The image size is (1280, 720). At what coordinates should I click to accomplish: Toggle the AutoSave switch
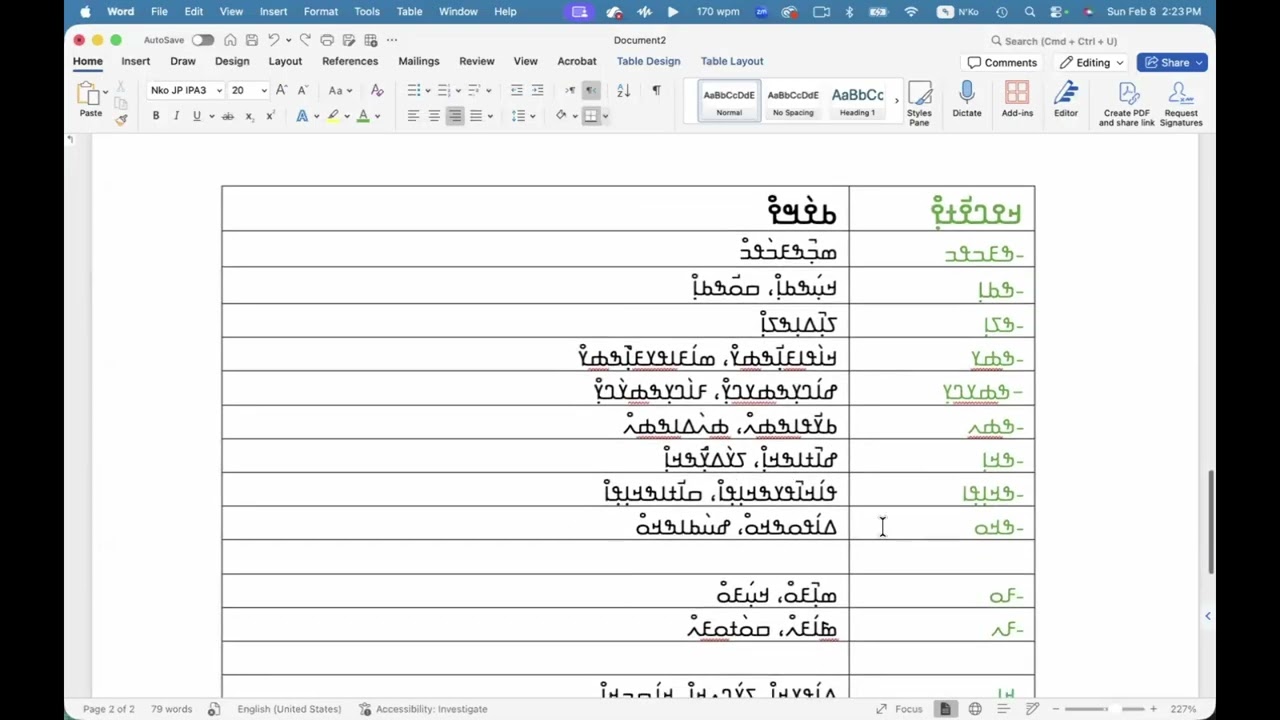pos(203,40)
